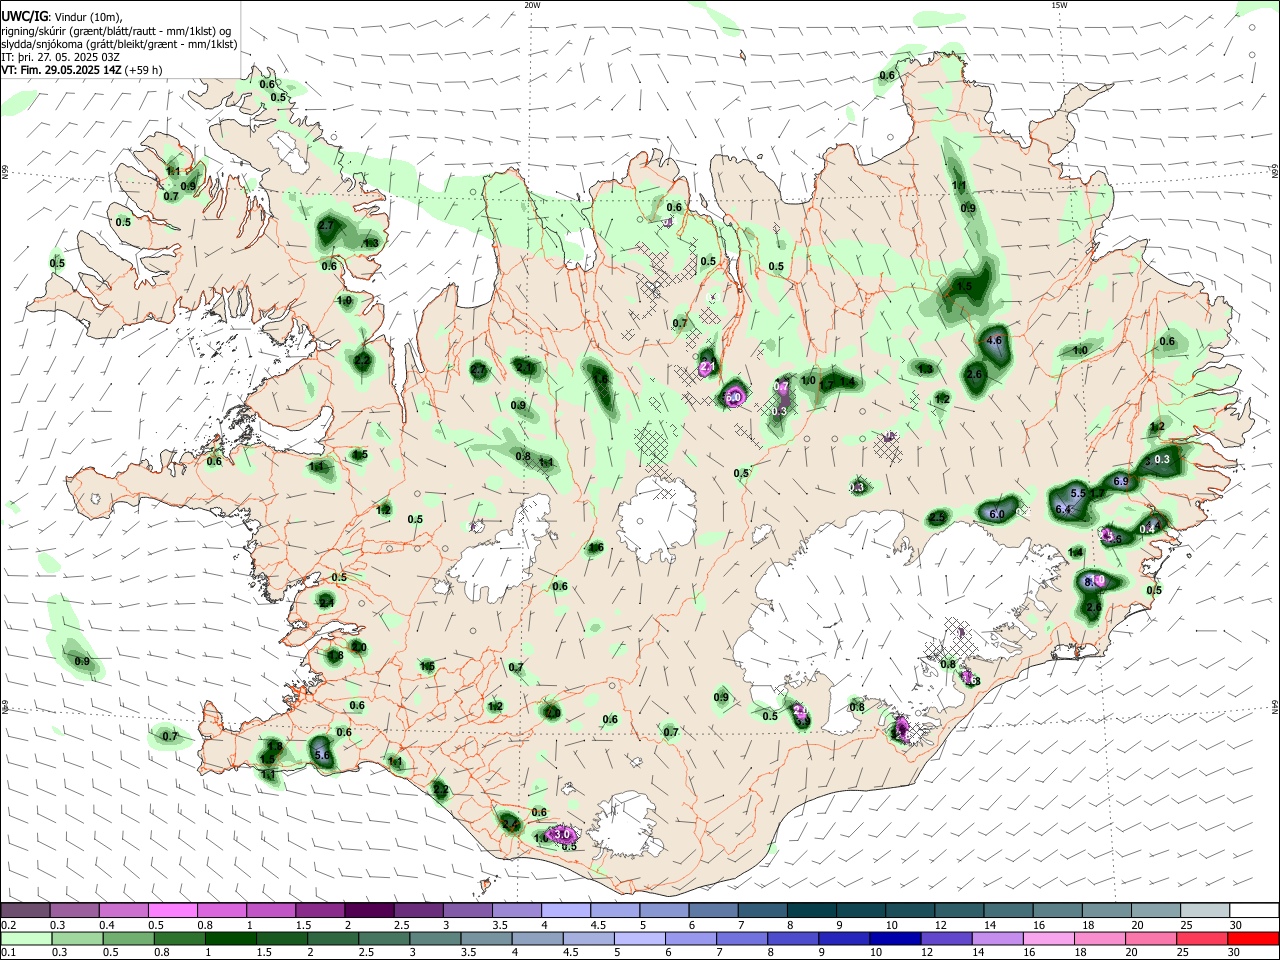Click the '4.6' precipitation value on the map
Image resolution: width=1280 pixels, height=960 pixels.
click(994, 341)
